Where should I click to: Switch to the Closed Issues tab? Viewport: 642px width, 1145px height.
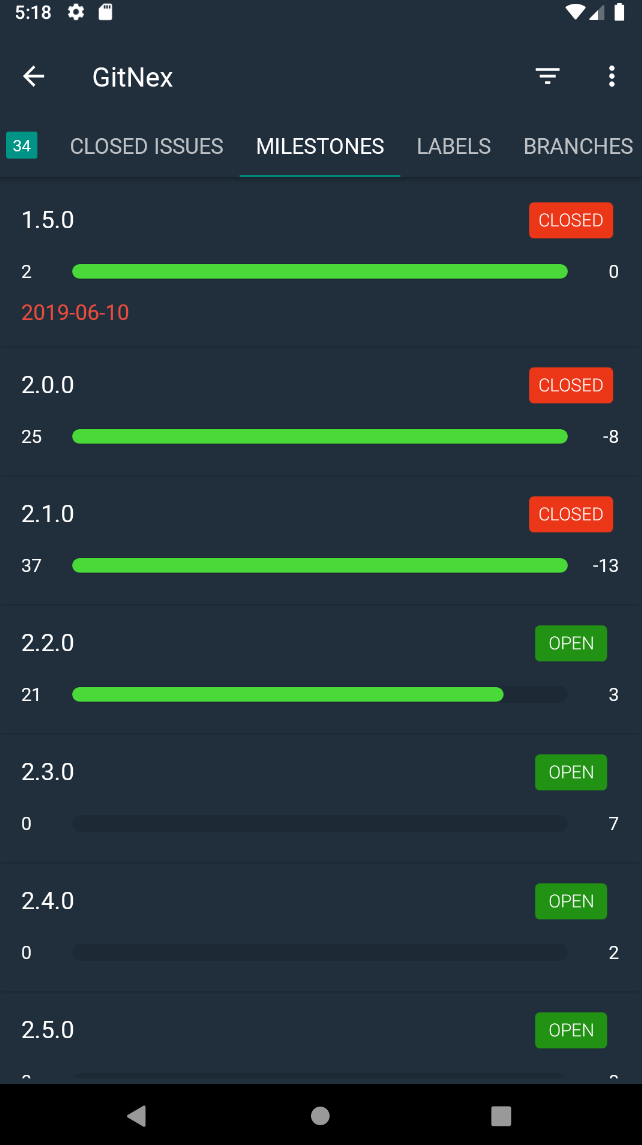[x=147, y=146]
